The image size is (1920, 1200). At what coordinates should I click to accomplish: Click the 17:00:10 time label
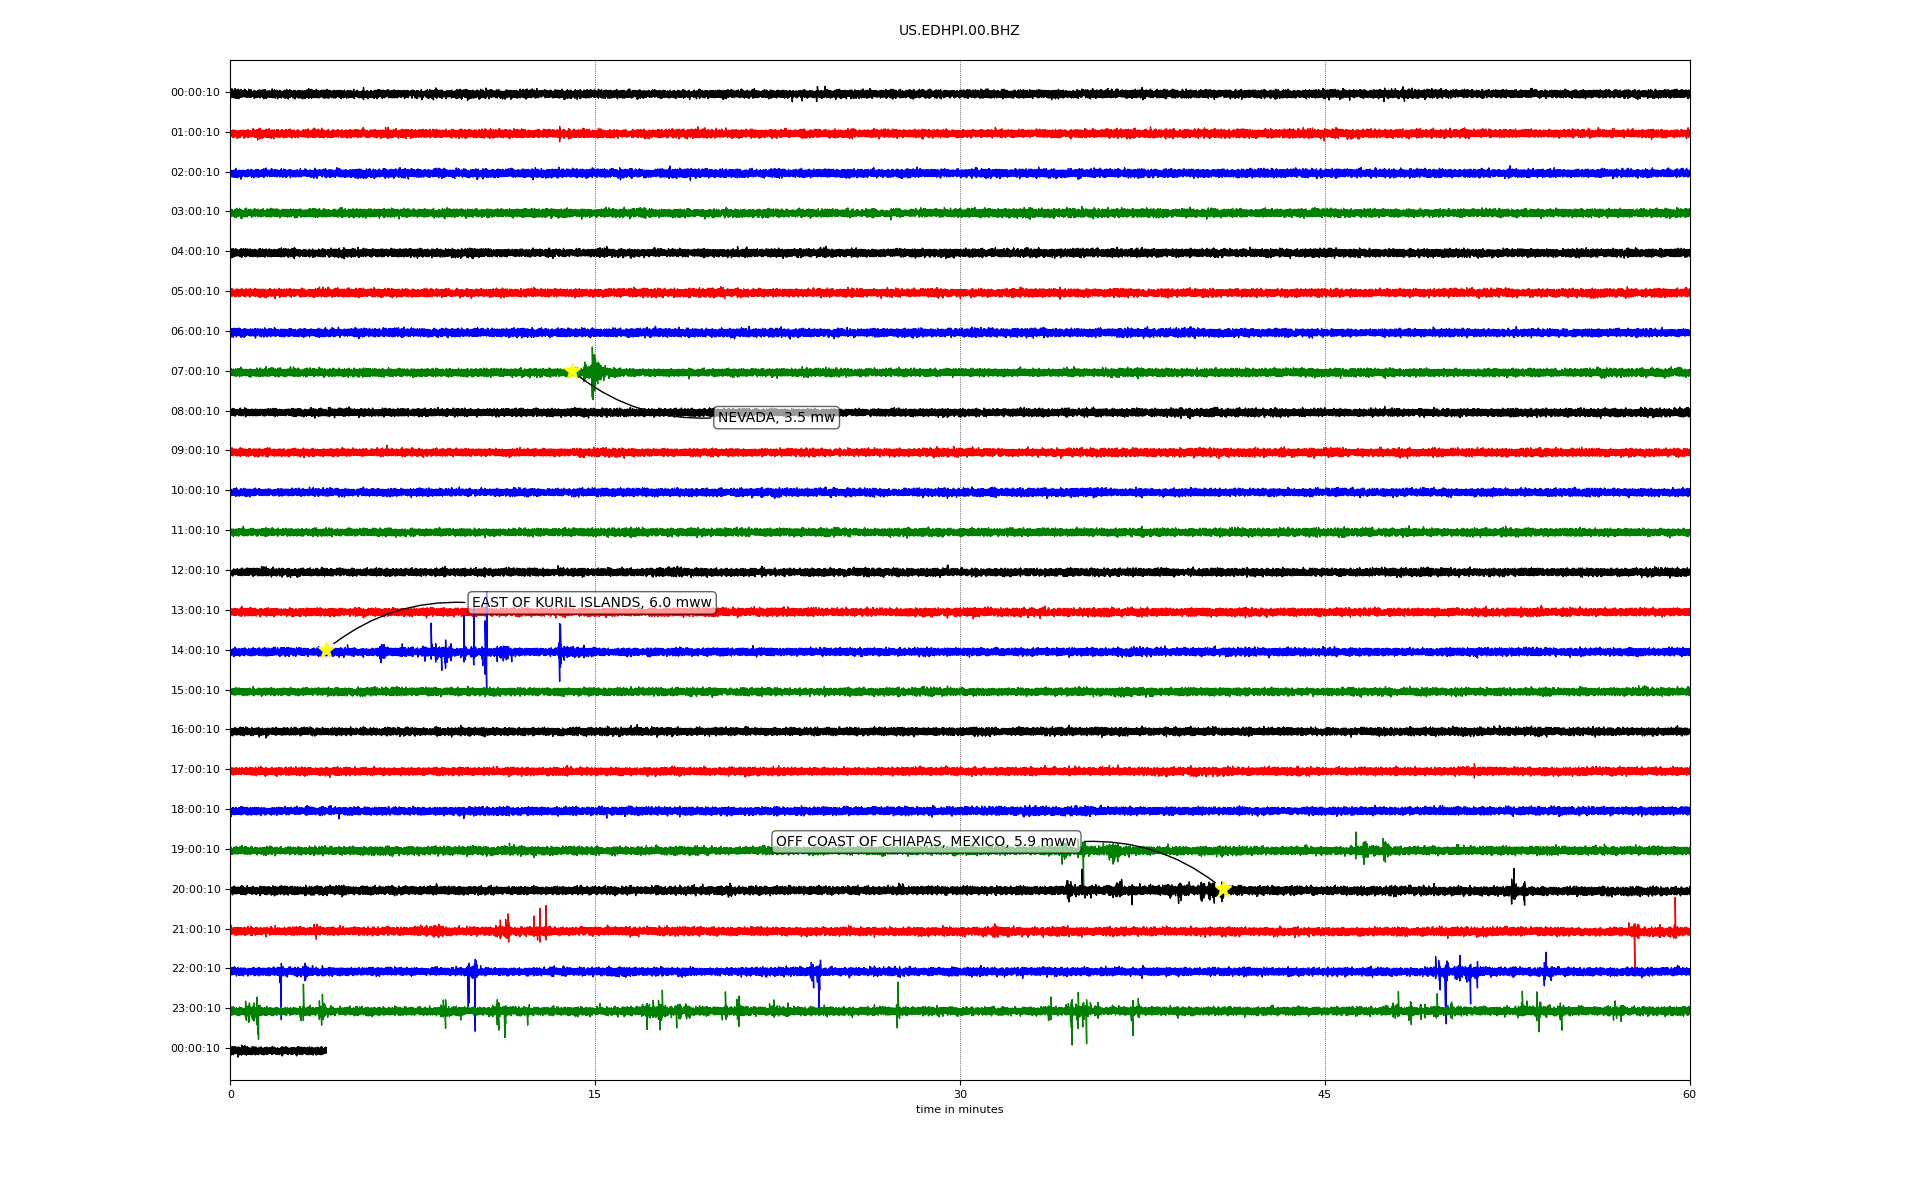tap(195, 770)
